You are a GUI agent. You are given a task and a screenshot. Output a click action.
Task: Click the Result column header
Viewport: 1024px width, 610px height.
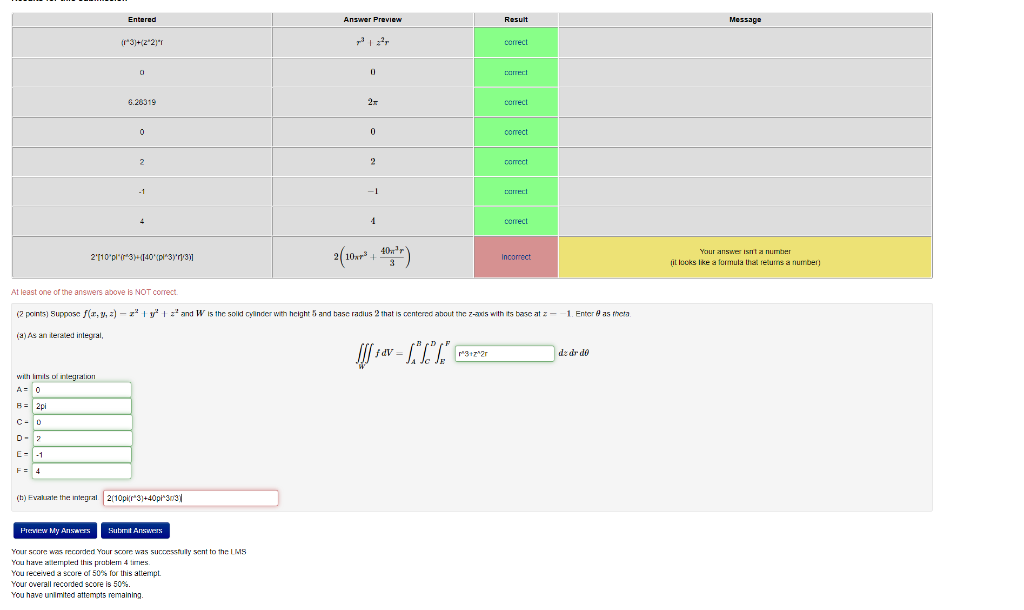(x=516, y=18)
